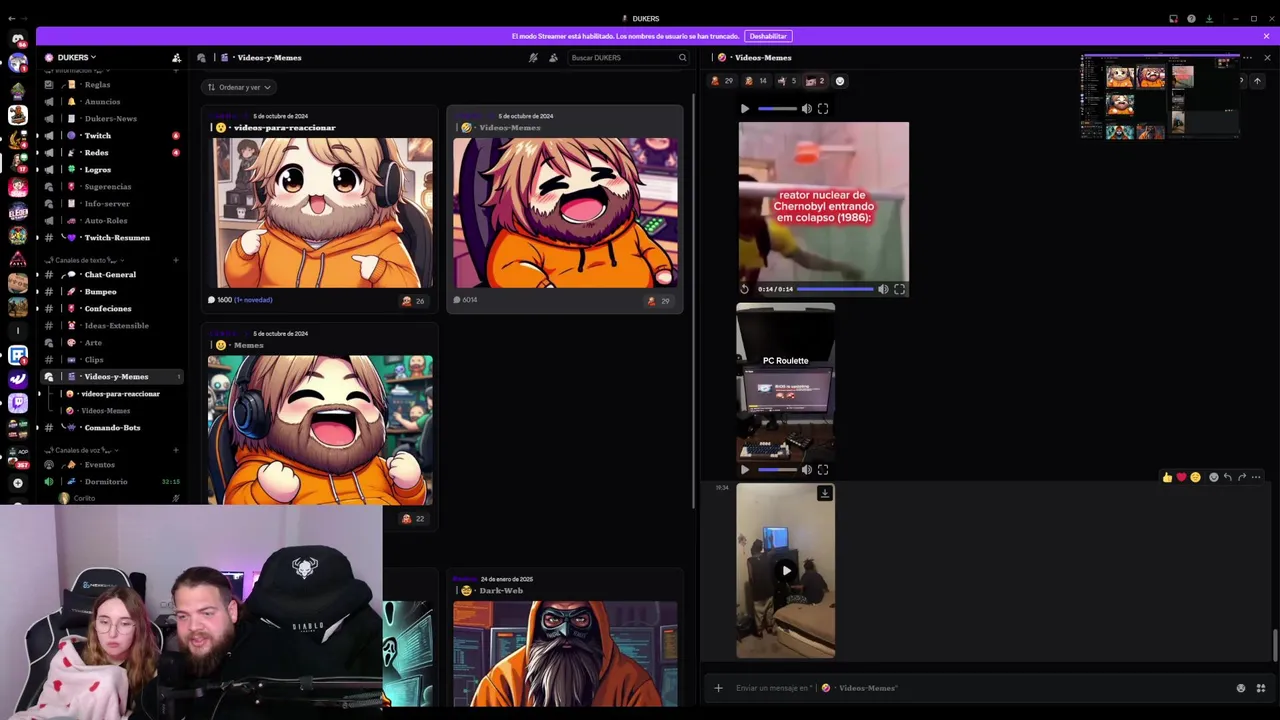Mute the top video volume
This screenshot has height=720, width=1280.
807,109
